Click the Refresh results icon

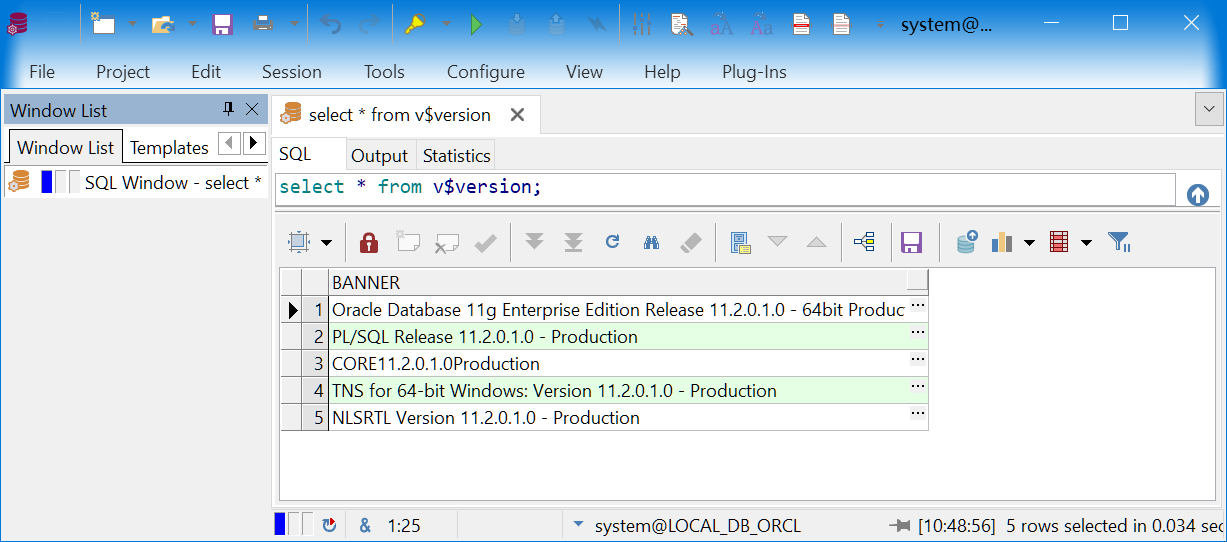[x=612, y=242]
